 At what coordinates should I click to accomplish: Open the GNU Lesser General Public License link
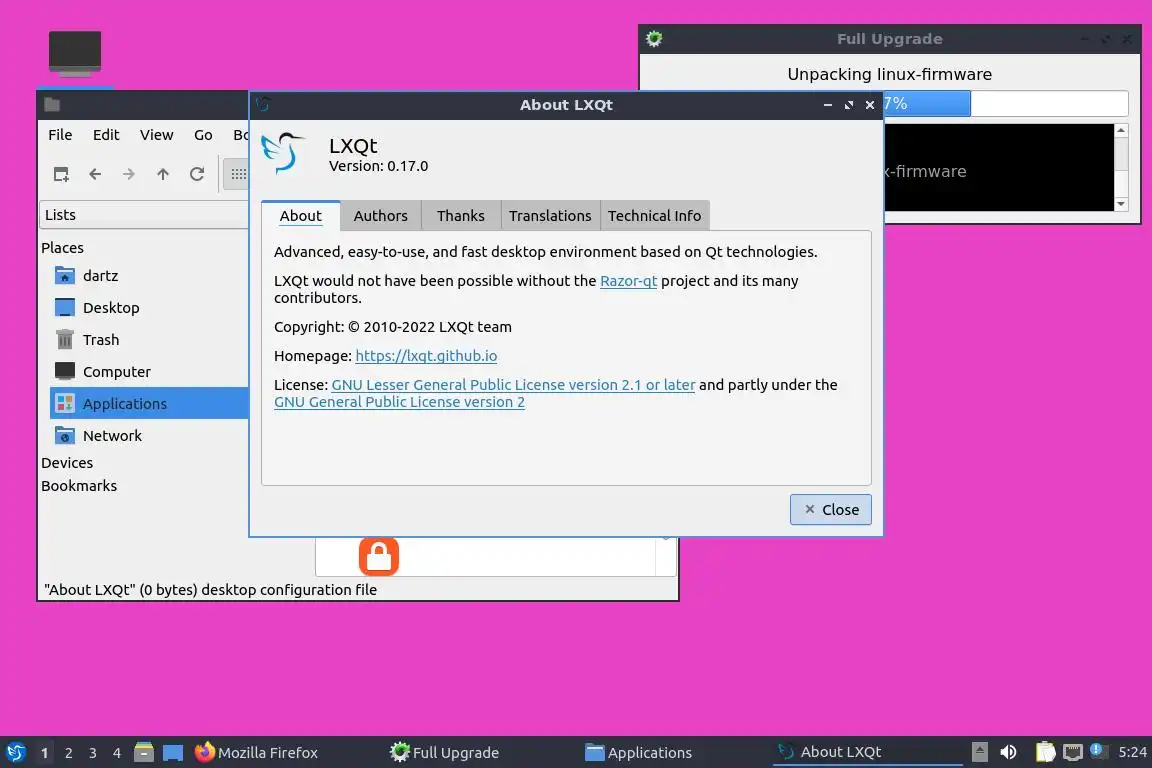(513, 384)
